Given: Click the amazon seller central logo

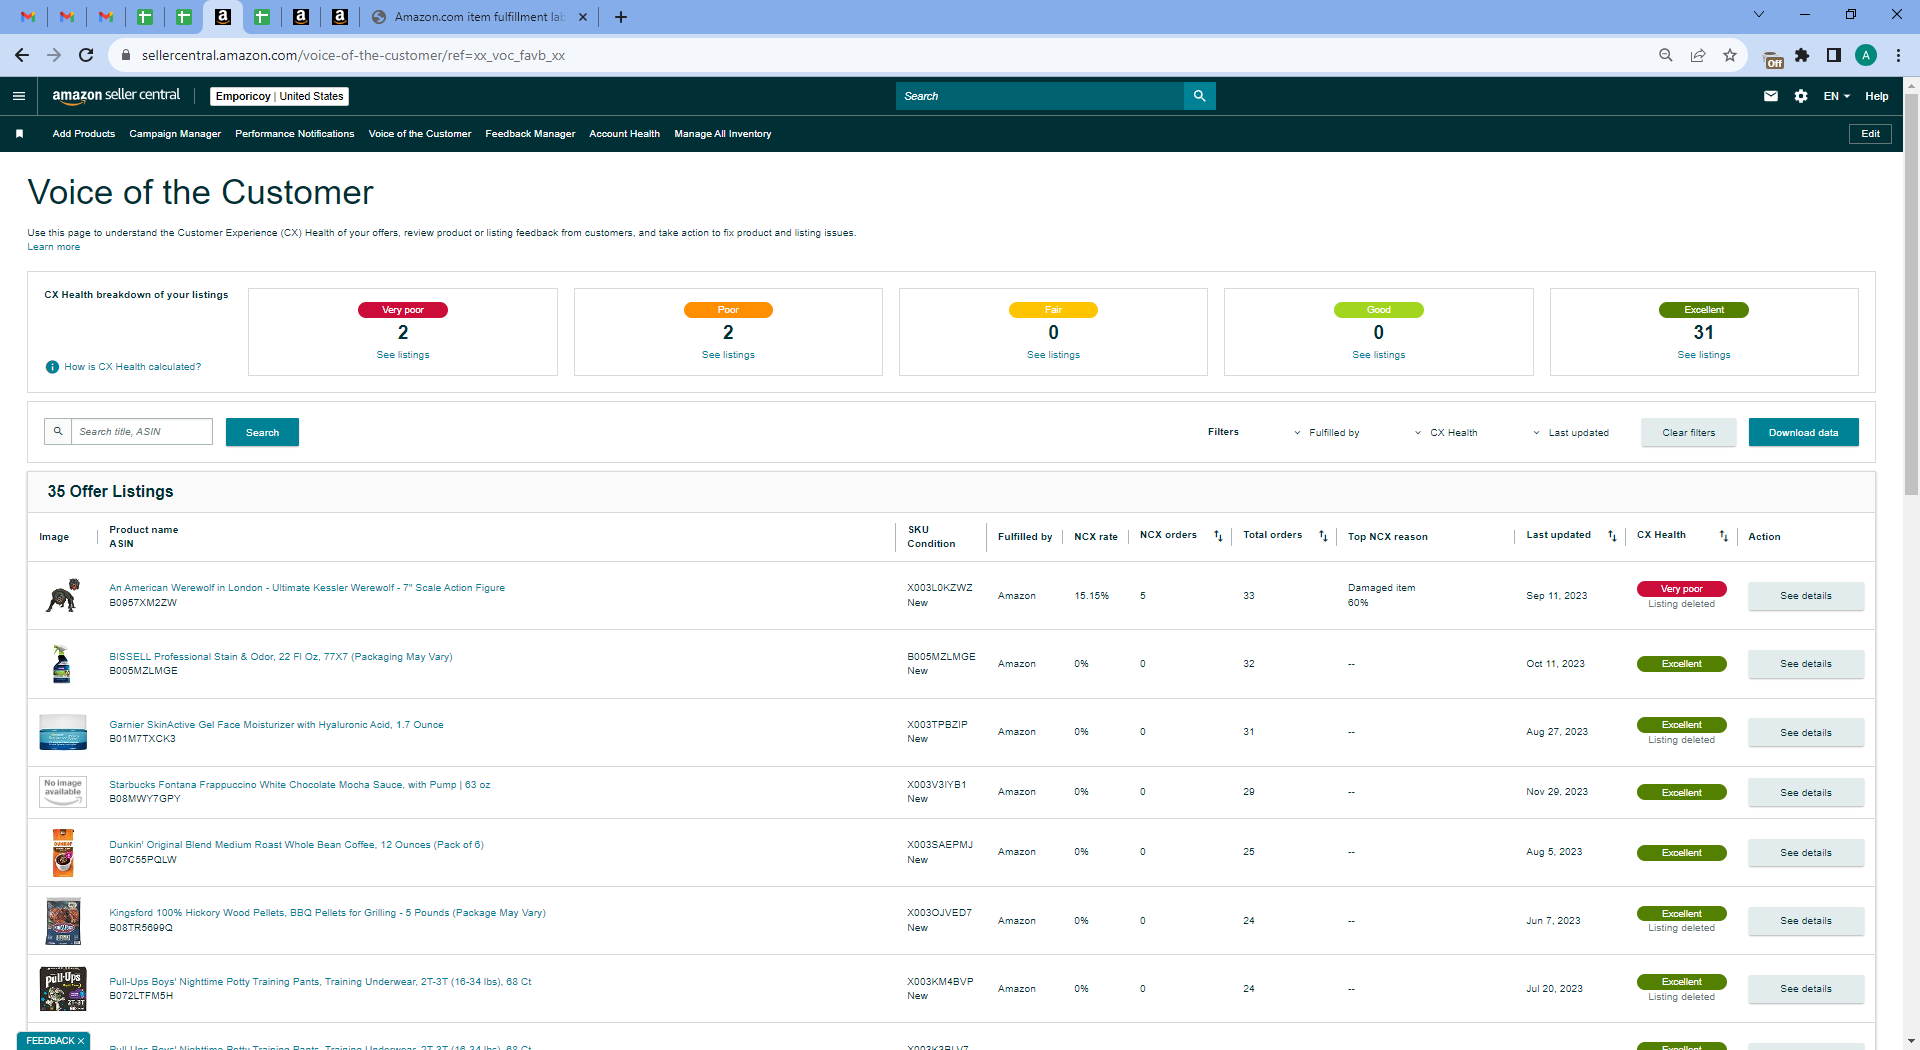Looking at the screenshot, I should click(116, 96).
